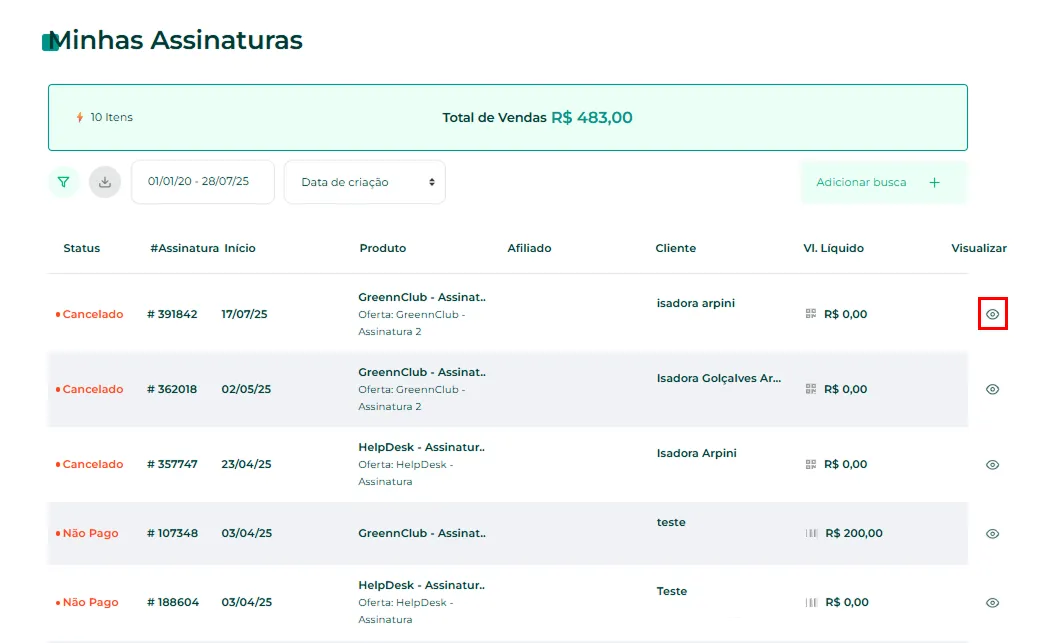Screen dimensions: 1041x643
Task: Click the R$ 200,00 net value
Action: pos(854,534)
